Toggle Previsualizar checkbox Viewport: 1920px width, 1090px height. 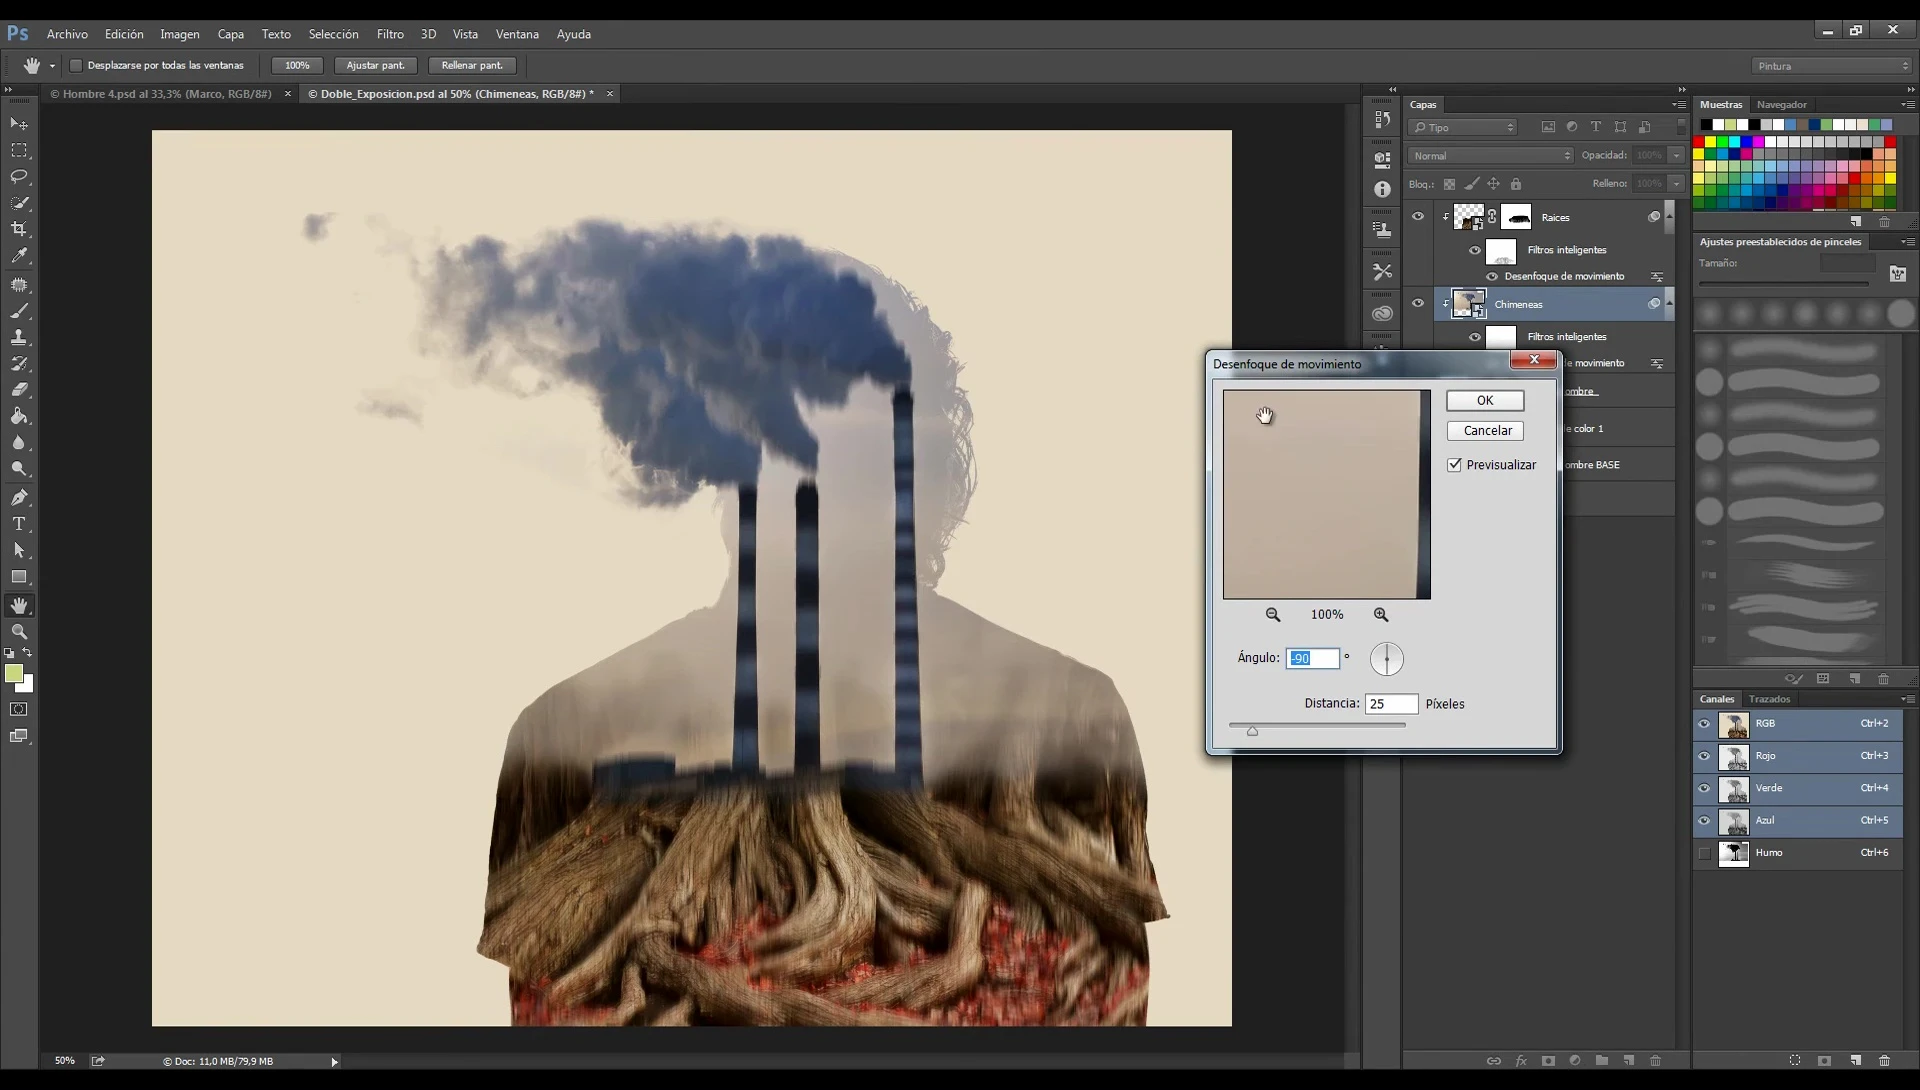tap(1455, 465)
